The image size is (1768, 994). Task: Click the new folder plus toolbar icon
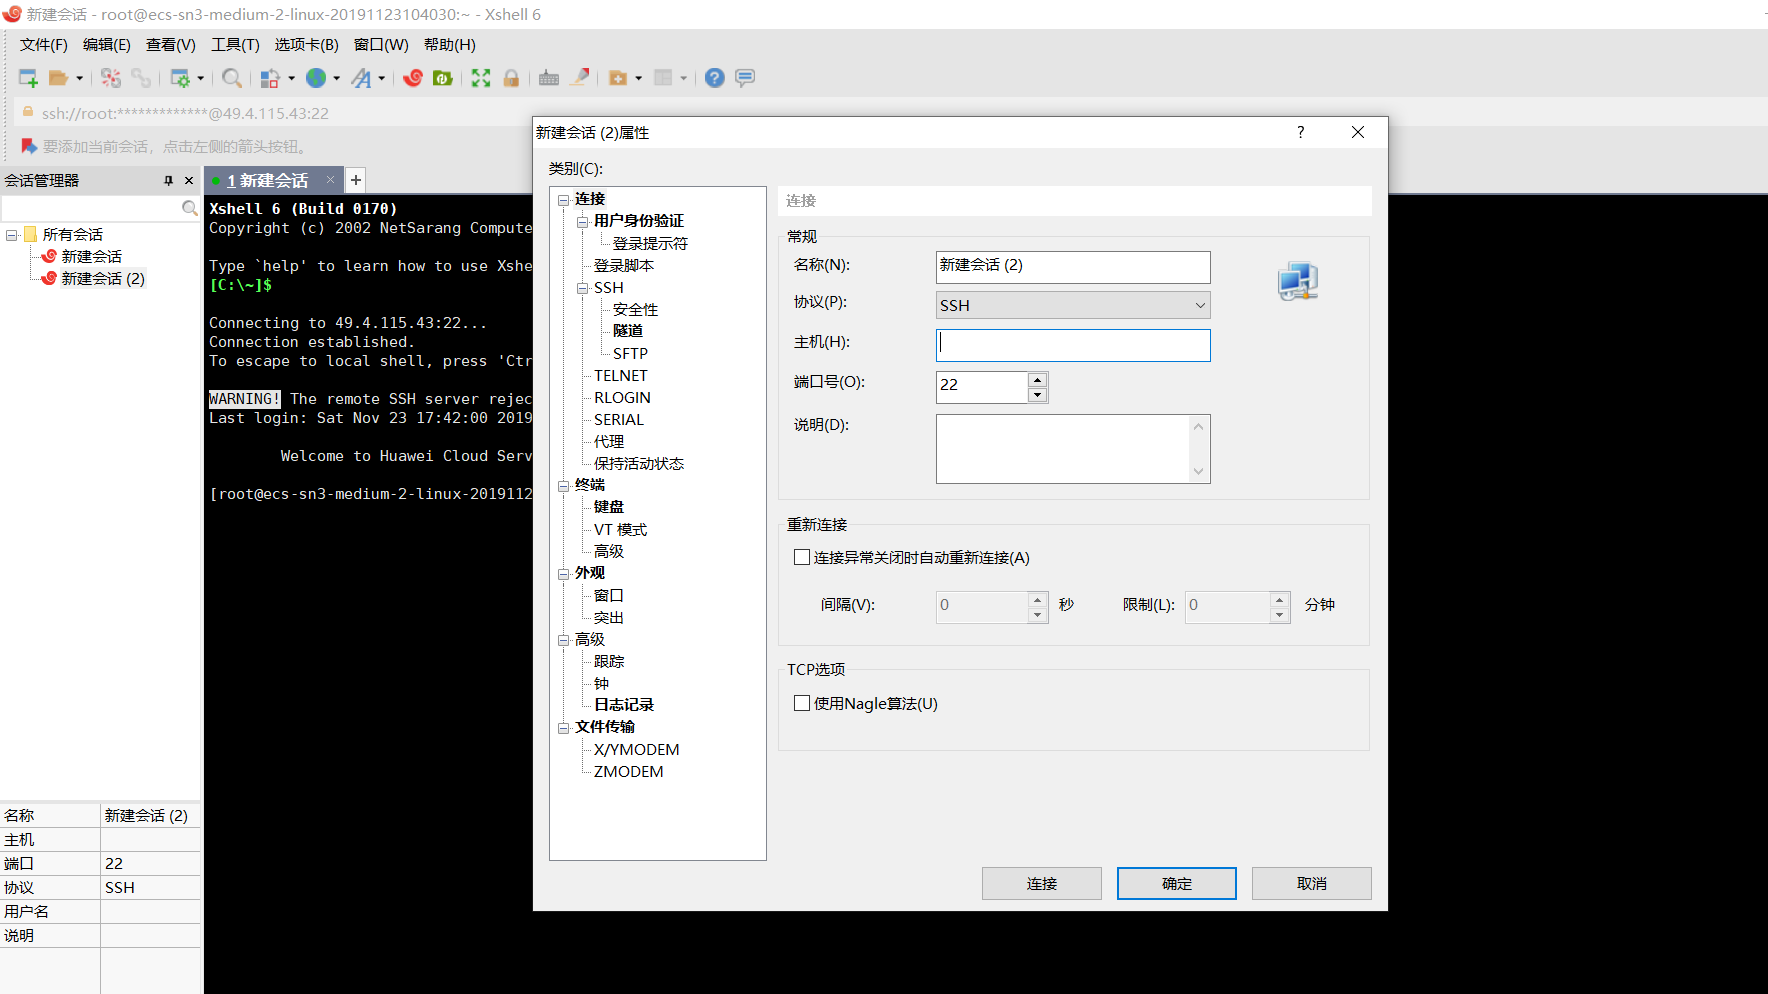point(618,78)
